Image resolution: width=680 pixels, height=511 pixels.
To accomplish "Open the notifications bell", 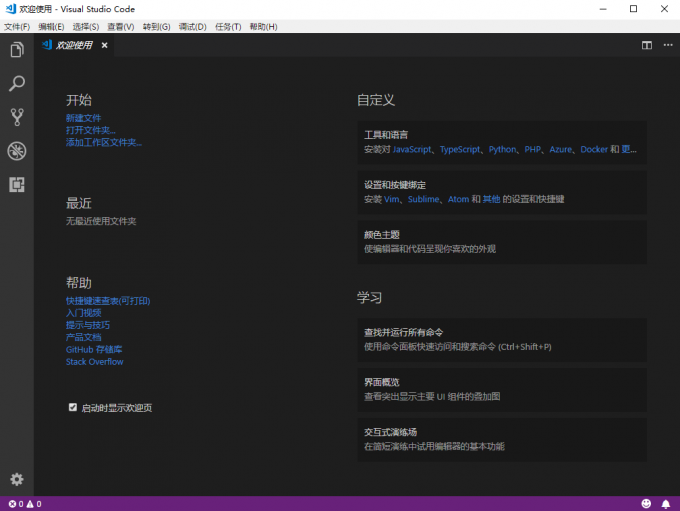I will click(666, 504).
